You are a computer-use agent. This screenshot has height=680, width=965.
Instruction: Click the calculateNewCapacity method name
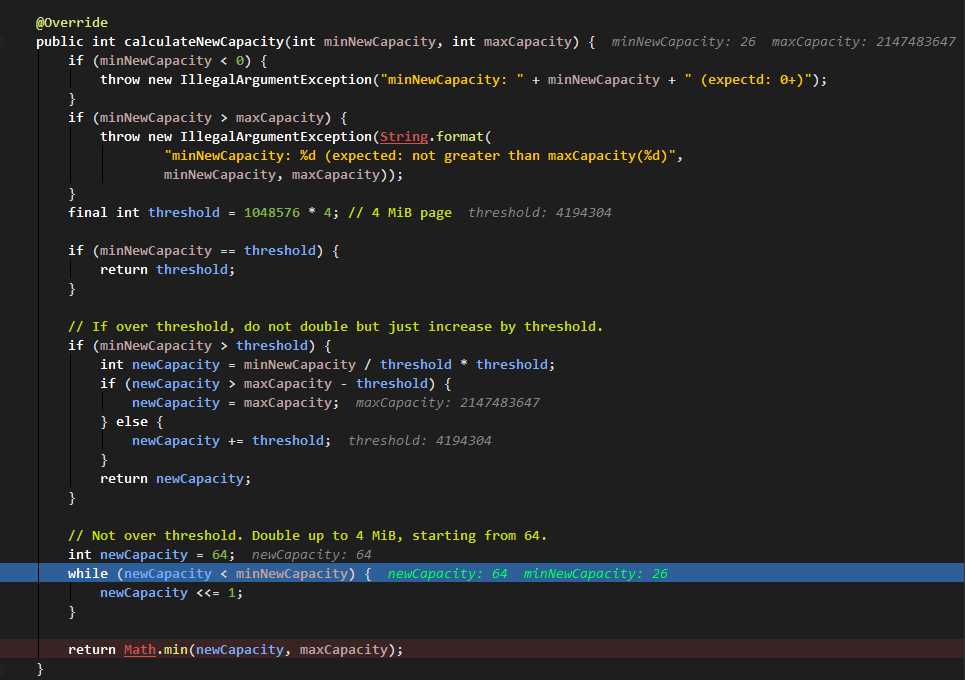[x=204, y=42]
